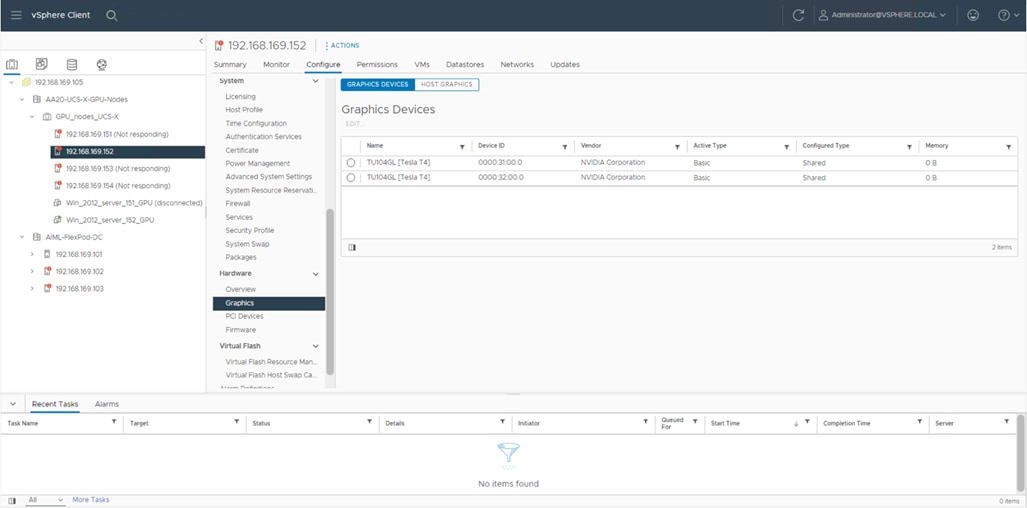Open the VMs tab
1027x508 pixels.
pos(422,65)
